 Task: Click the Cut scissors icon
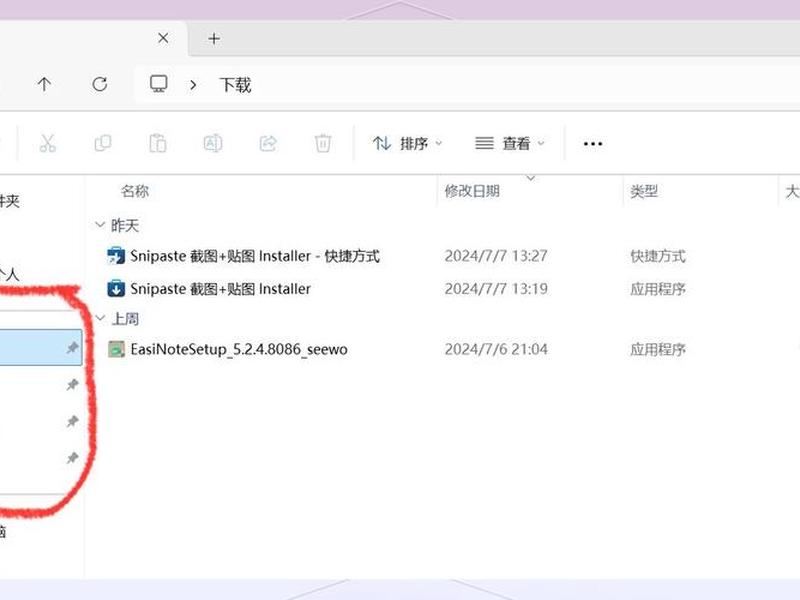47,143
